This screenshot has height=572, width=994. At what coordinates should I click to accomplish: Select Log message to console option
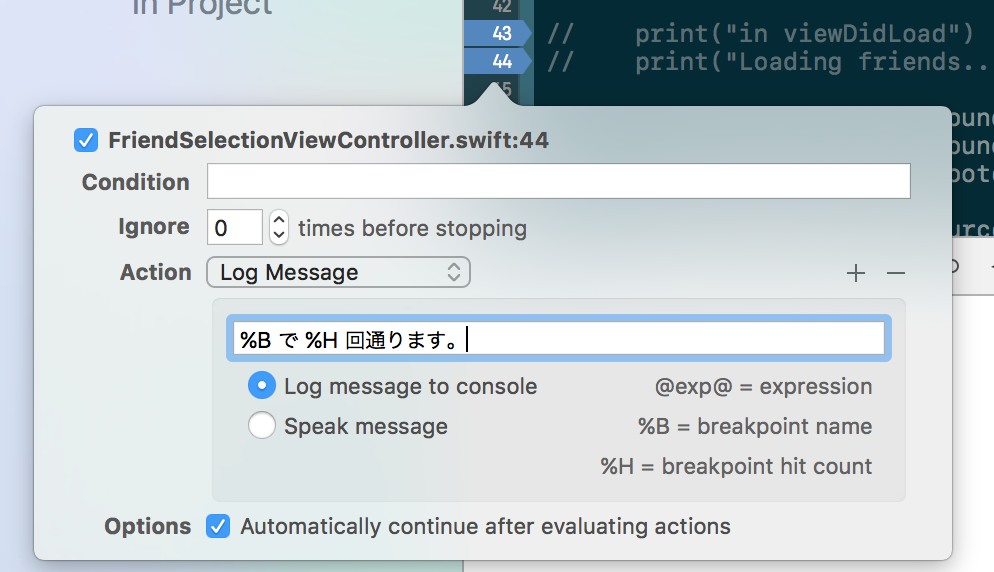click(x=262, y=386)
